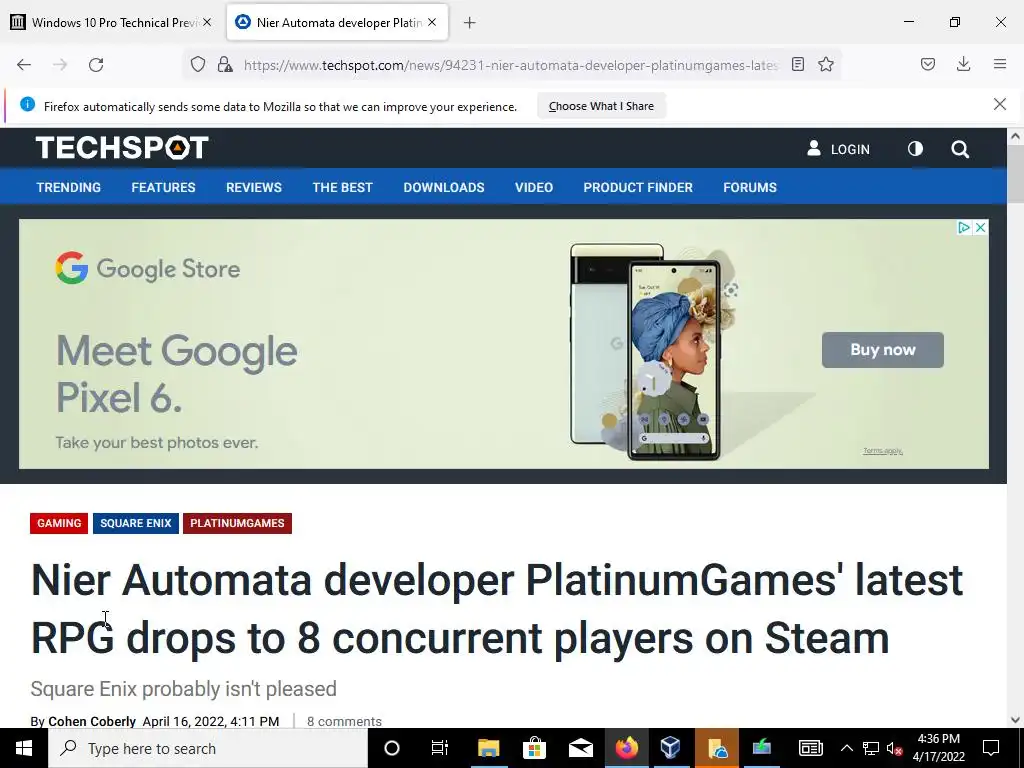Close the Nier Automata tab
The width and height of the screenshot is (1024, 768).
pyautogui.click(x=432, y=22)
